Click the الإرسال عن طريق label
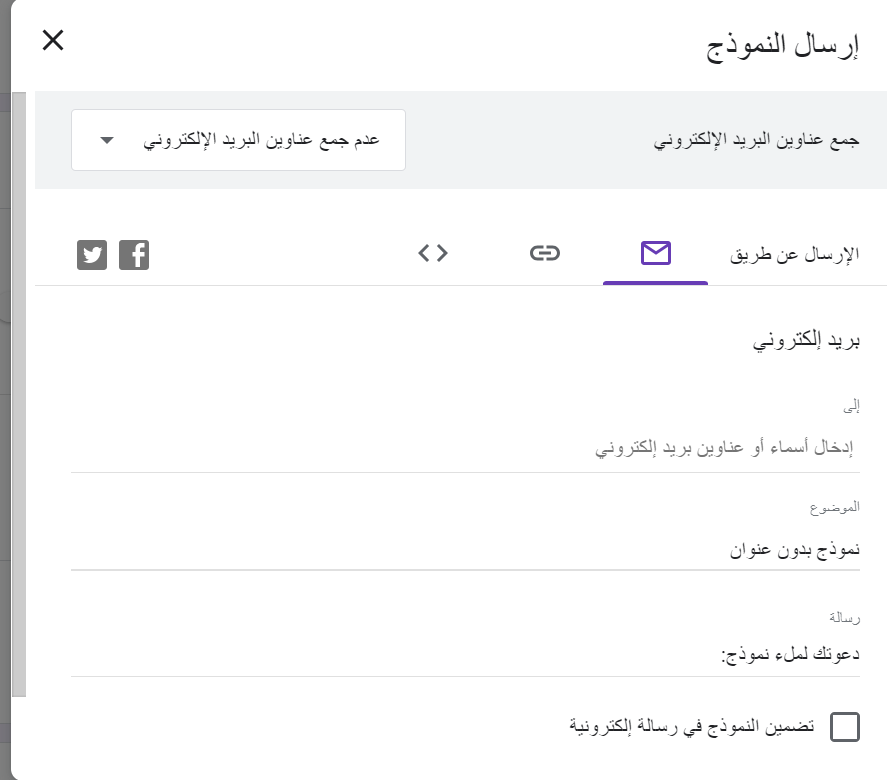Viewport: 887px width, 780px height. pos(795,254)
